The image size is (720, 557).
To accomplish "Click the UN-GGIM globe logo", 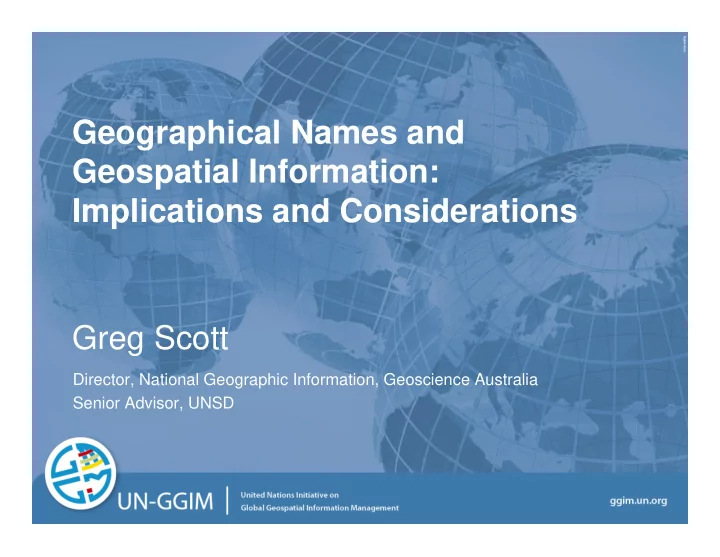I will 81,473.
